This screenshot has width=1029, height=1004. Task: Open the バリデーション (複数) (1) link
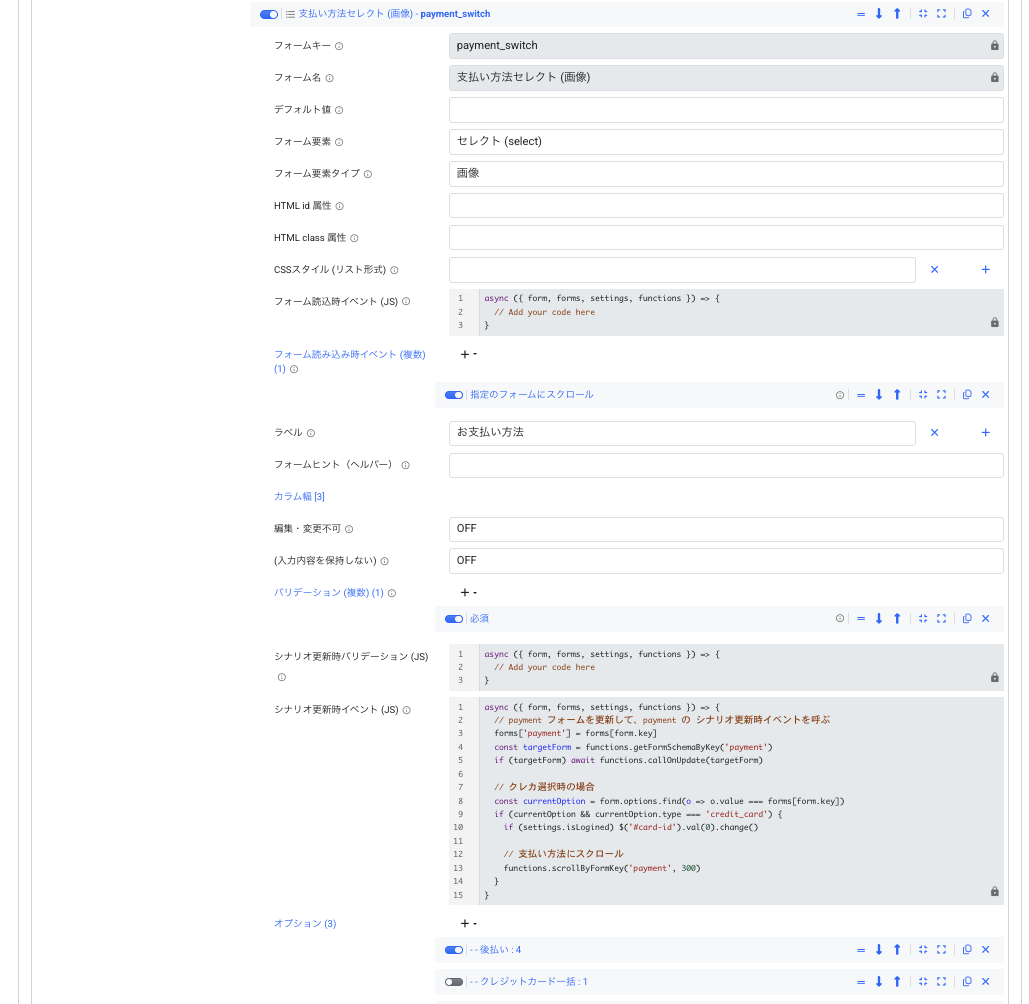point(329,593)
